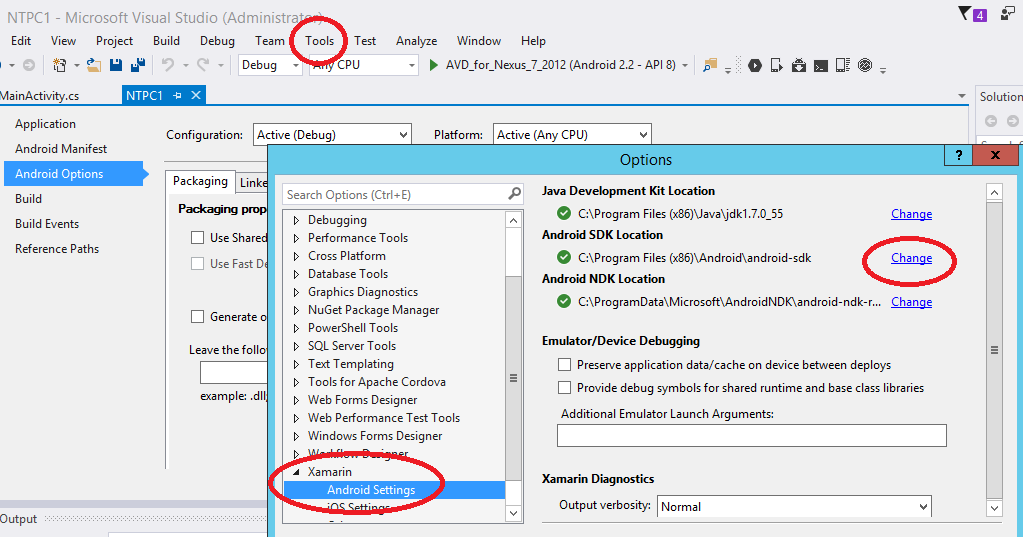Screen dimensions: 1023x537
Task: Click search magnifier in Search Options box
Action: click(515, 194)
